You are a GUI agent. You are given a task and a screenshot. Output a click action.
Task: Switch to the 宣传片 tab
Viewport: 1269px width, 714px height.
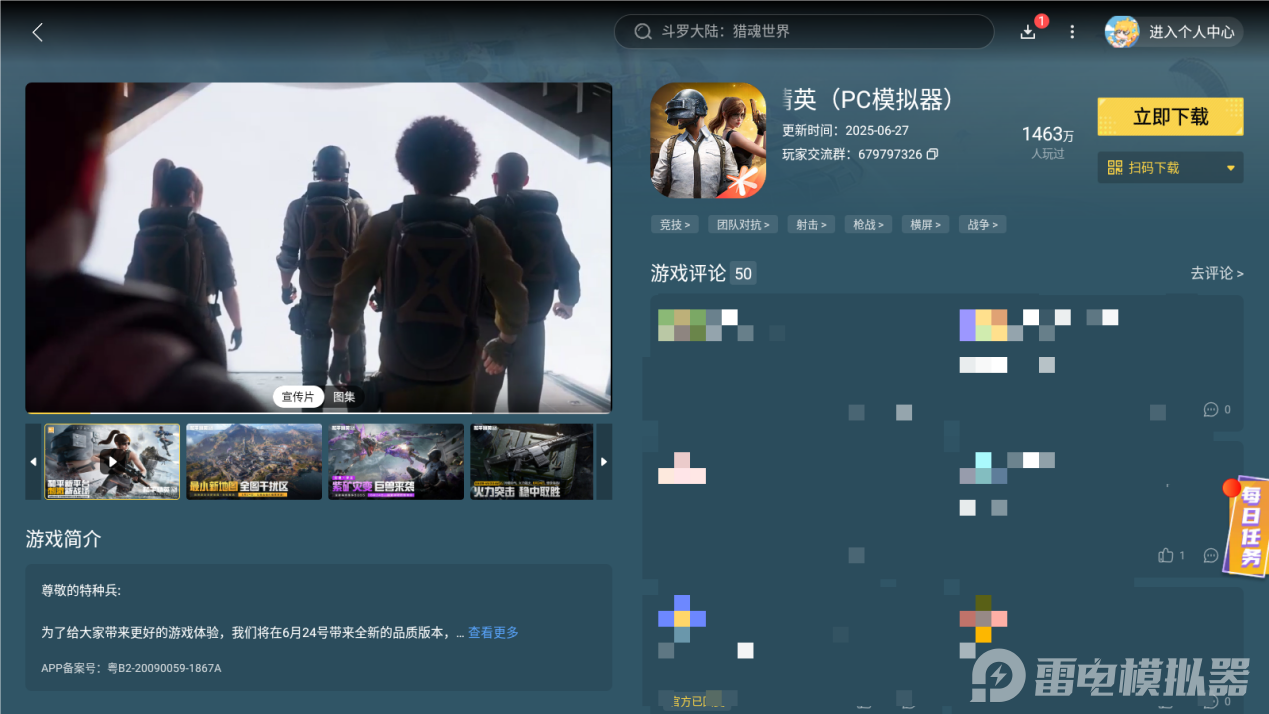[297, 396]
